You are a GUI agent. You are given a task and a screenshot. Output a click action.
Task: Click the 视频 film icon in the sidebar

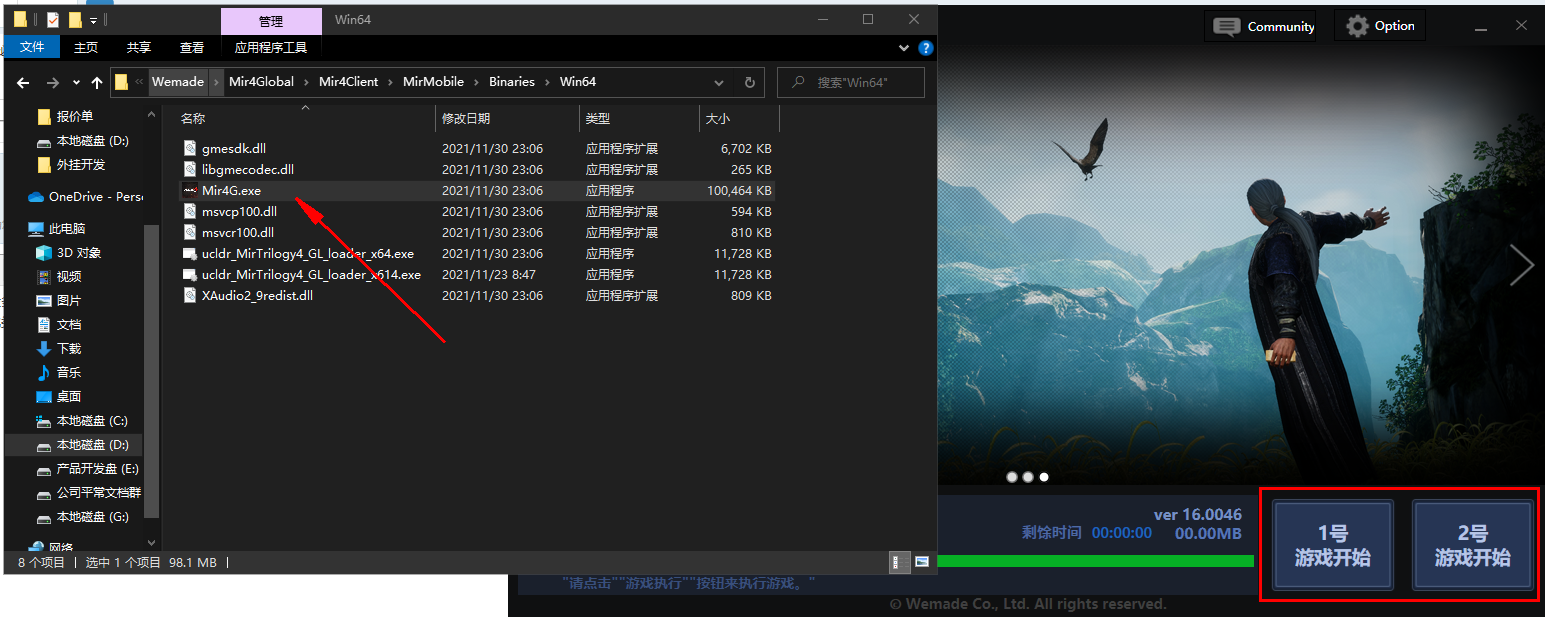(44, 277)
